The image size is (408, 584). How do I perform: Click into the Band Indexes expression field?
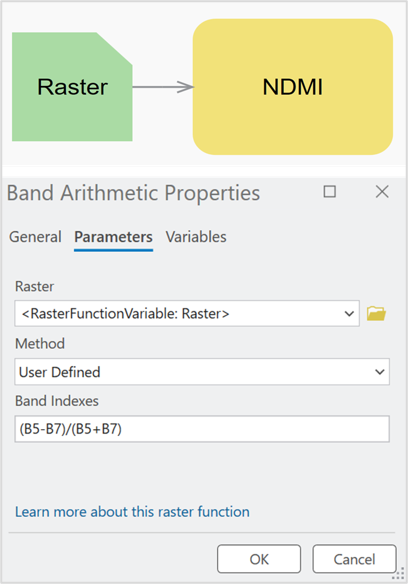[x=202, y=429]
